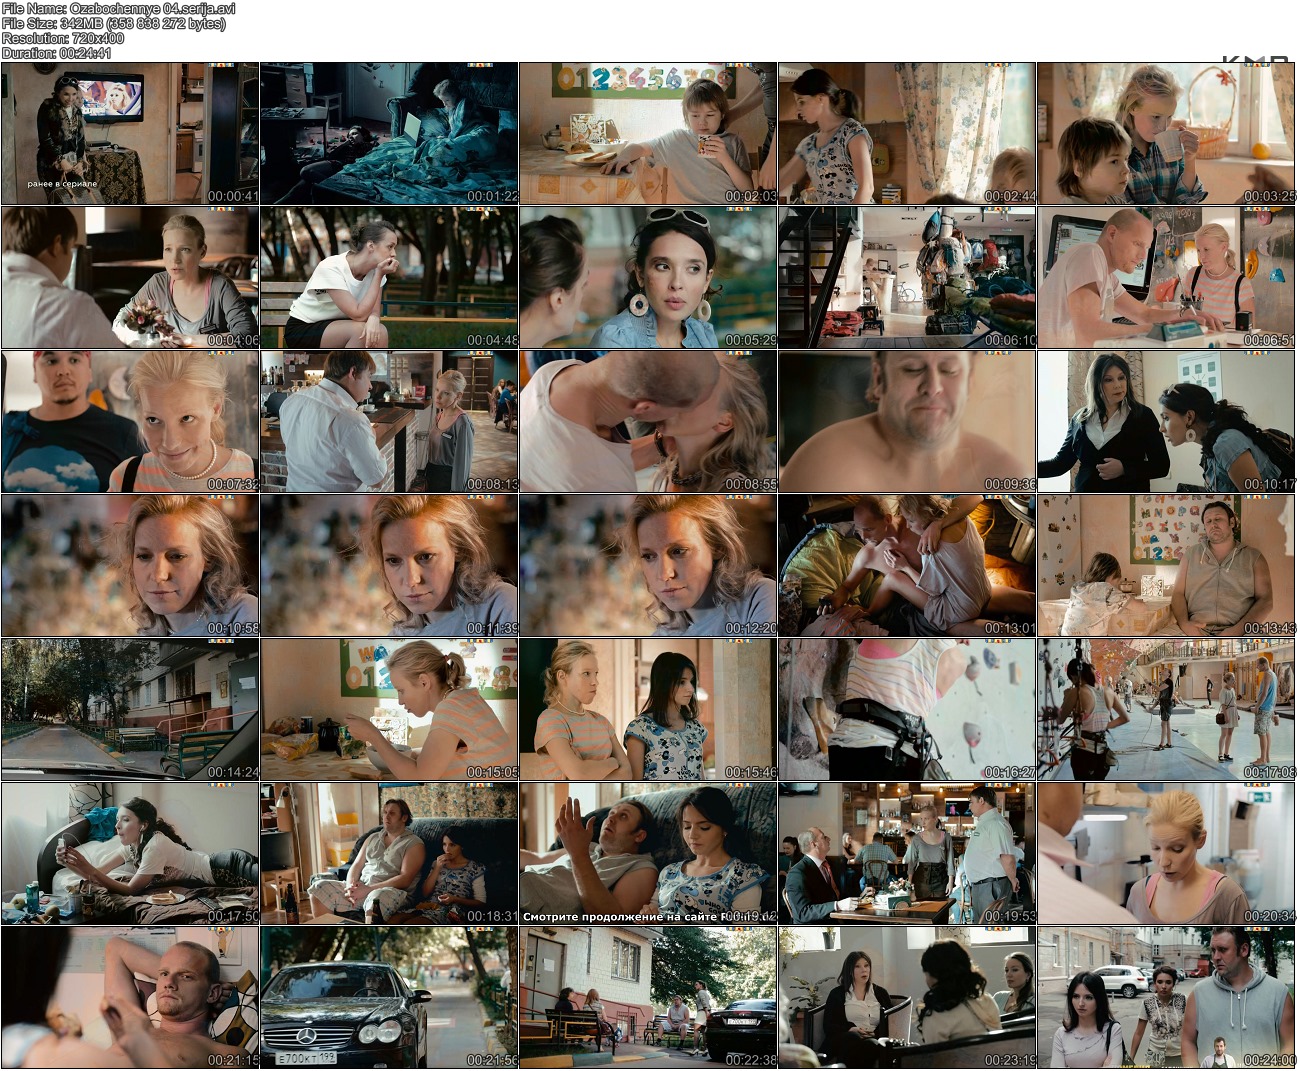Click the File Size 342MB header line

[x=113, y=24]
